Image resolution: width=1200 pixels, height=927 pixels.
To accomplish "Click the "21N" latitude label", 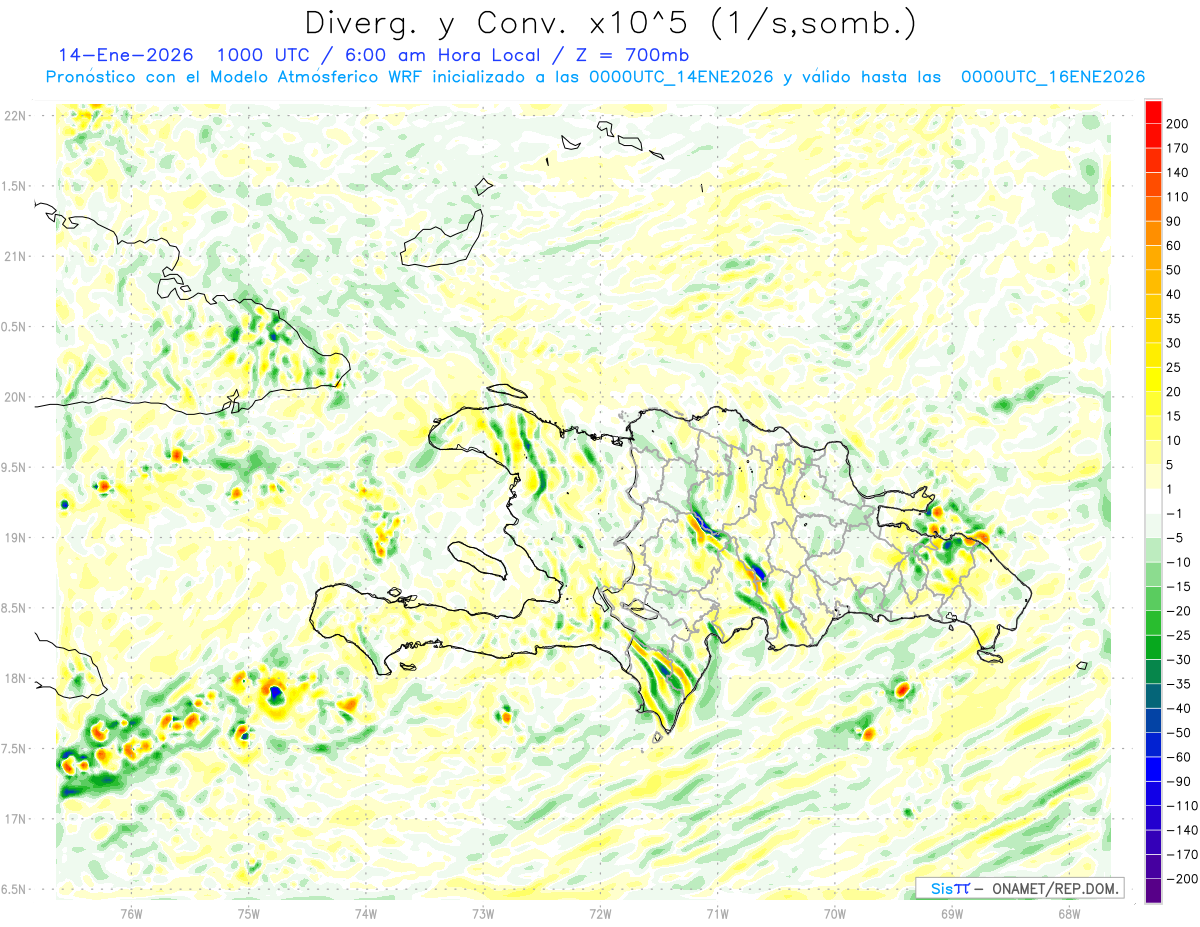I will (14, 256).
